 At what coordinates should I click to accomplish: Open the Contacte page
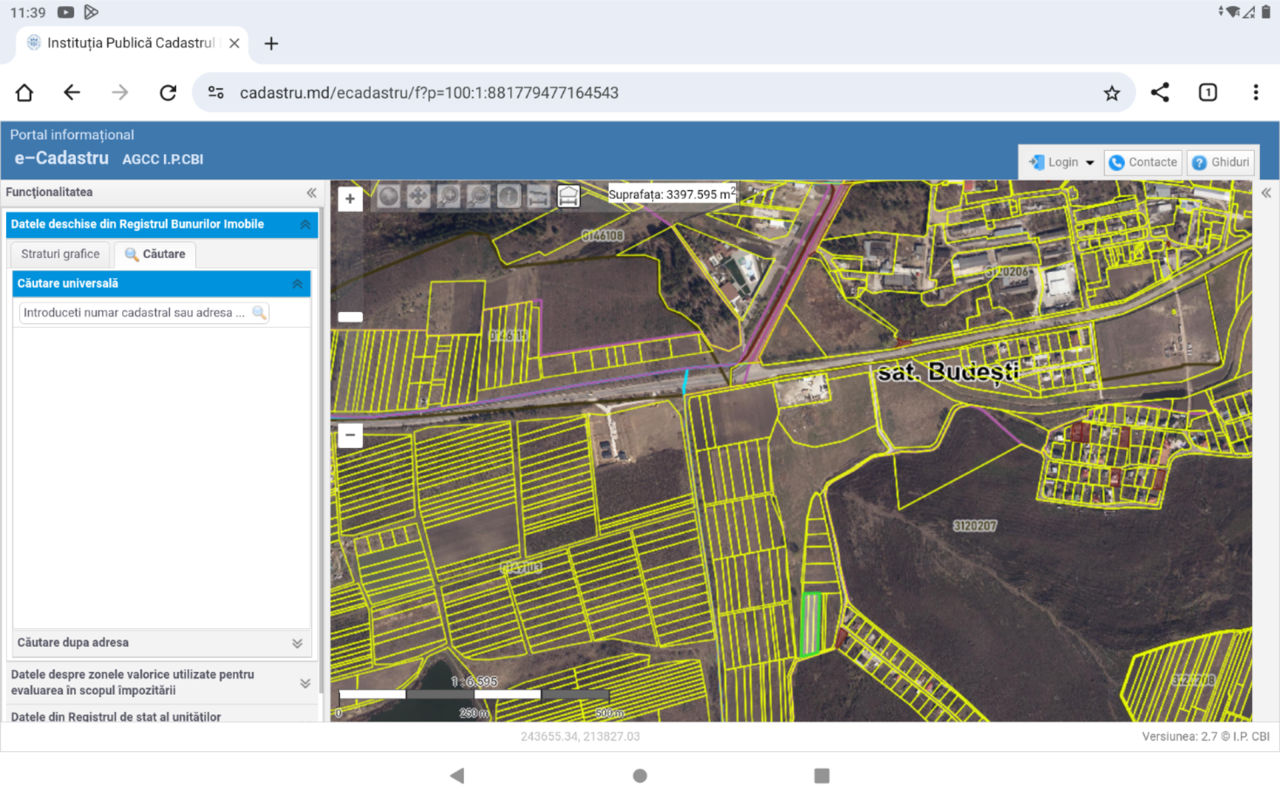1143,162
